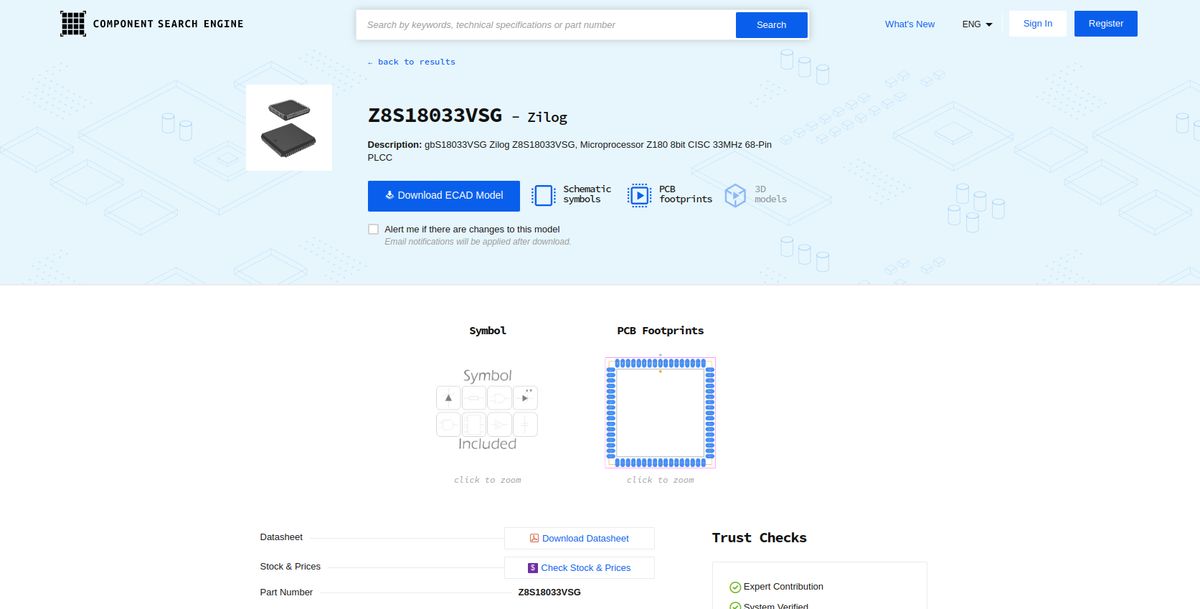Screen dimensions: 1200x609
Task: Click the System Verified check indicator
Action: click(x=735, y=606)
